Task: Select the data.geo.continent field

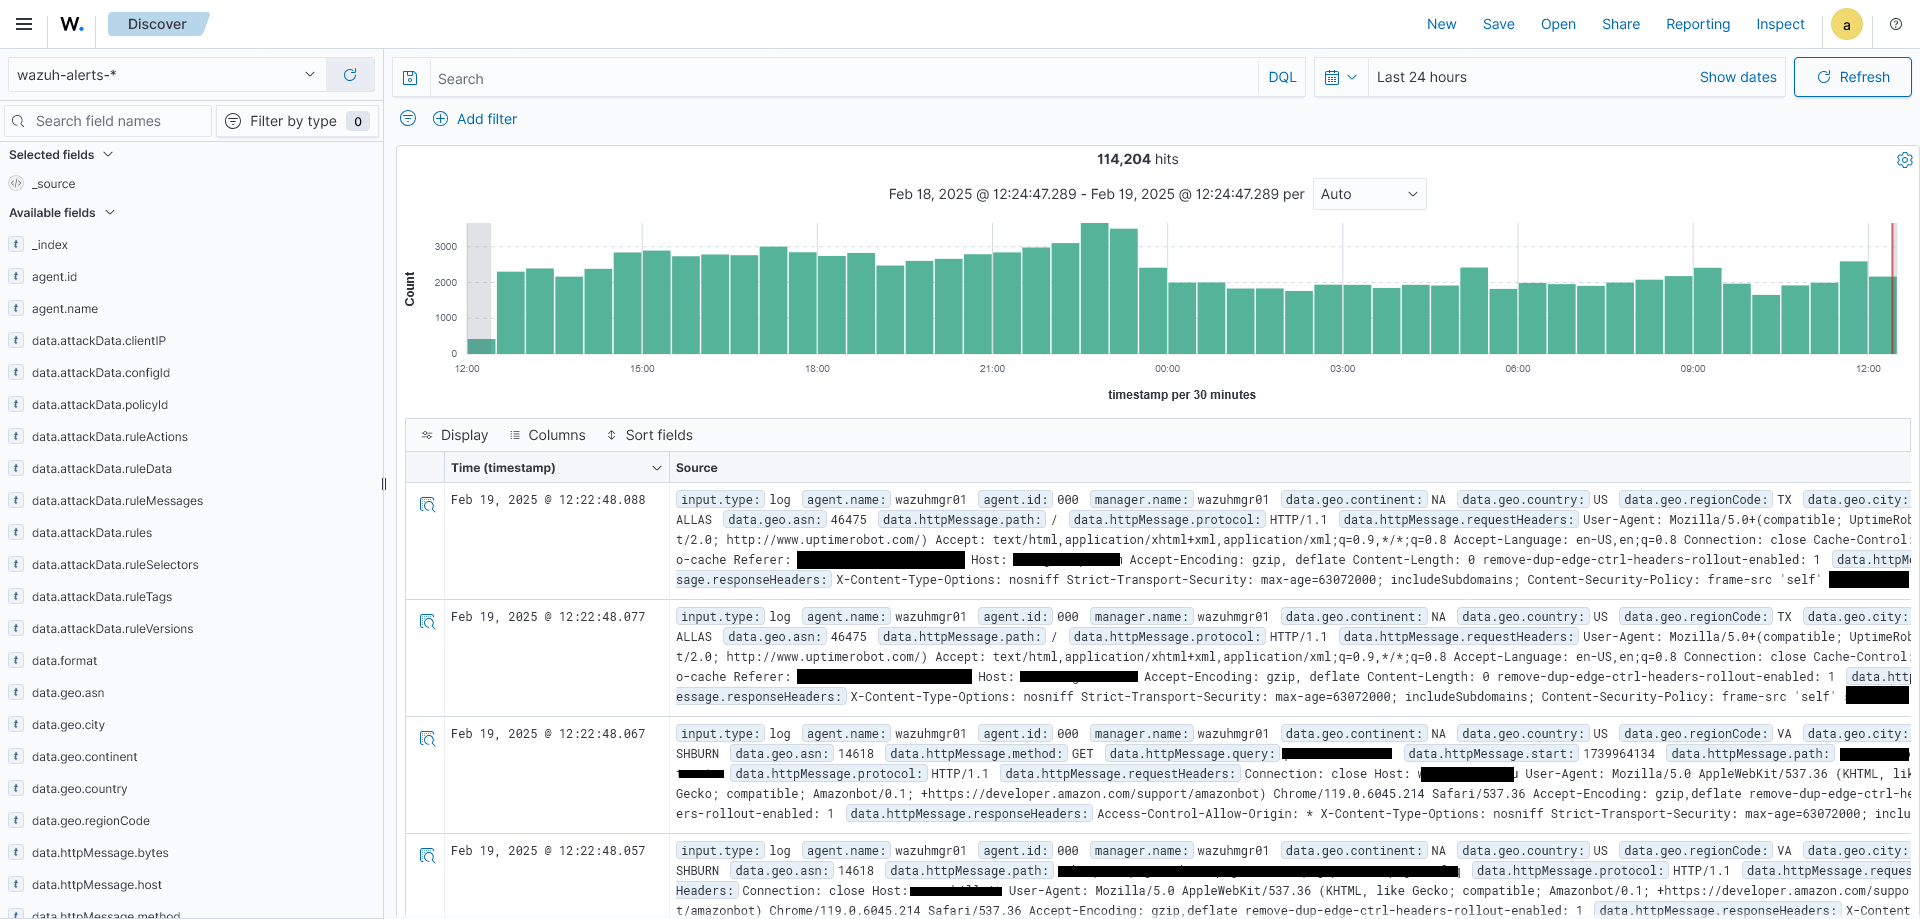Action: click(85, 757)
